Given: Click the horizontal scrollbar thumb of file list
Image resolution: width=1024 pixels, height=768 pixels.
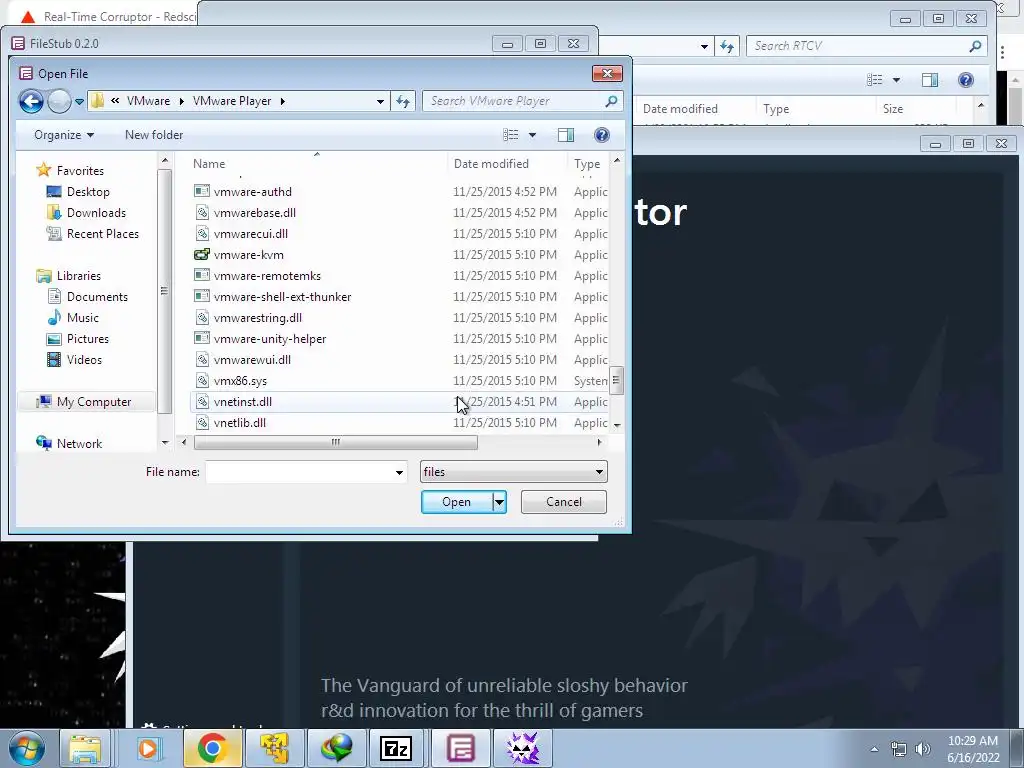Looking at the screenshot, I should pyautogui.click(x=336, y=443).
